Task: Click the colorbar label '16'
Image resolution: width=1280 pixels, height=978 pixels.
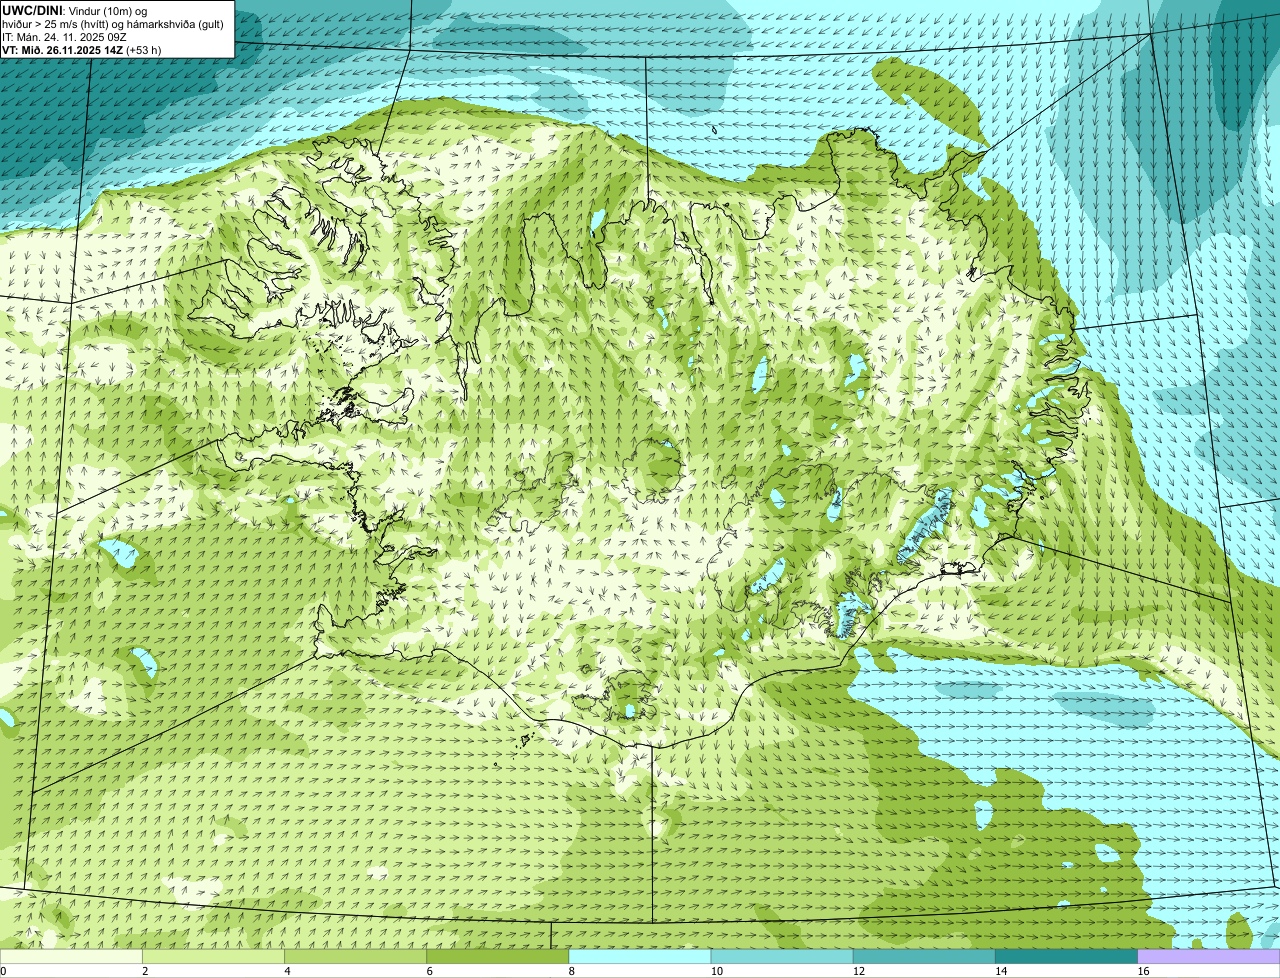Action: tap(1143, 971)
